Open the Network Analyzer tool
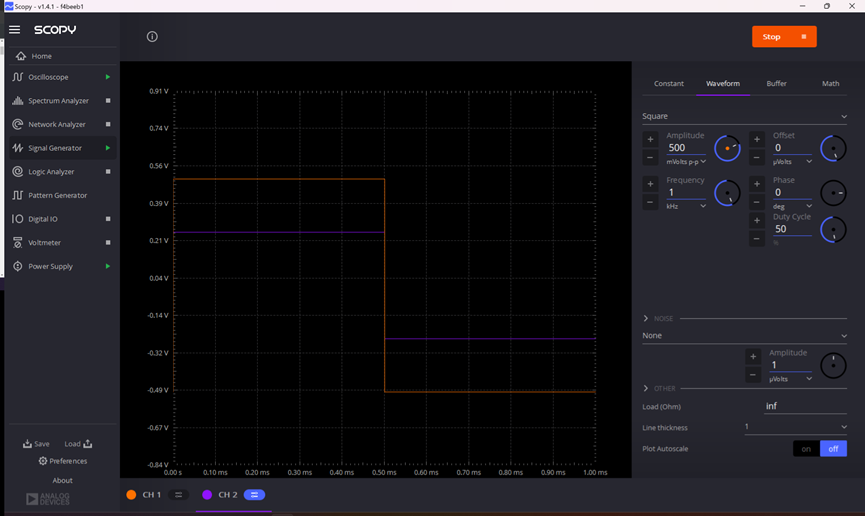Image resolution: width=865 pixels, height=516 pixels. pos(57,125)
